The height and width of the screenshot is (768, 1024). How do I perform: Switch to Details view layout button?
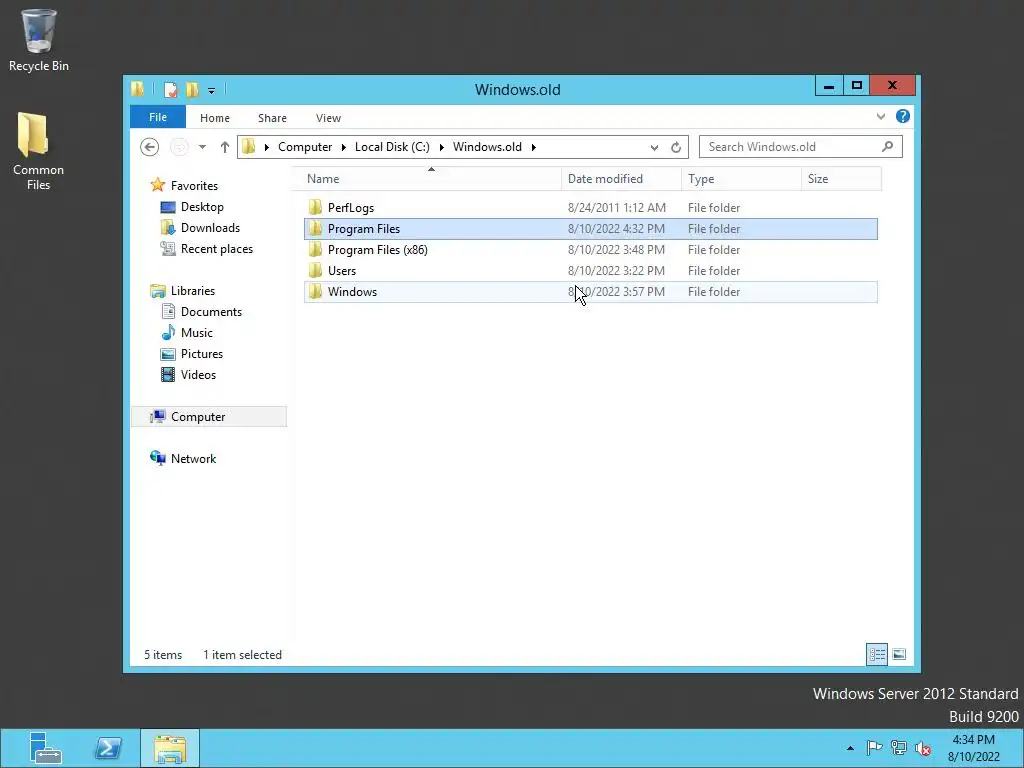click(877, 654)
